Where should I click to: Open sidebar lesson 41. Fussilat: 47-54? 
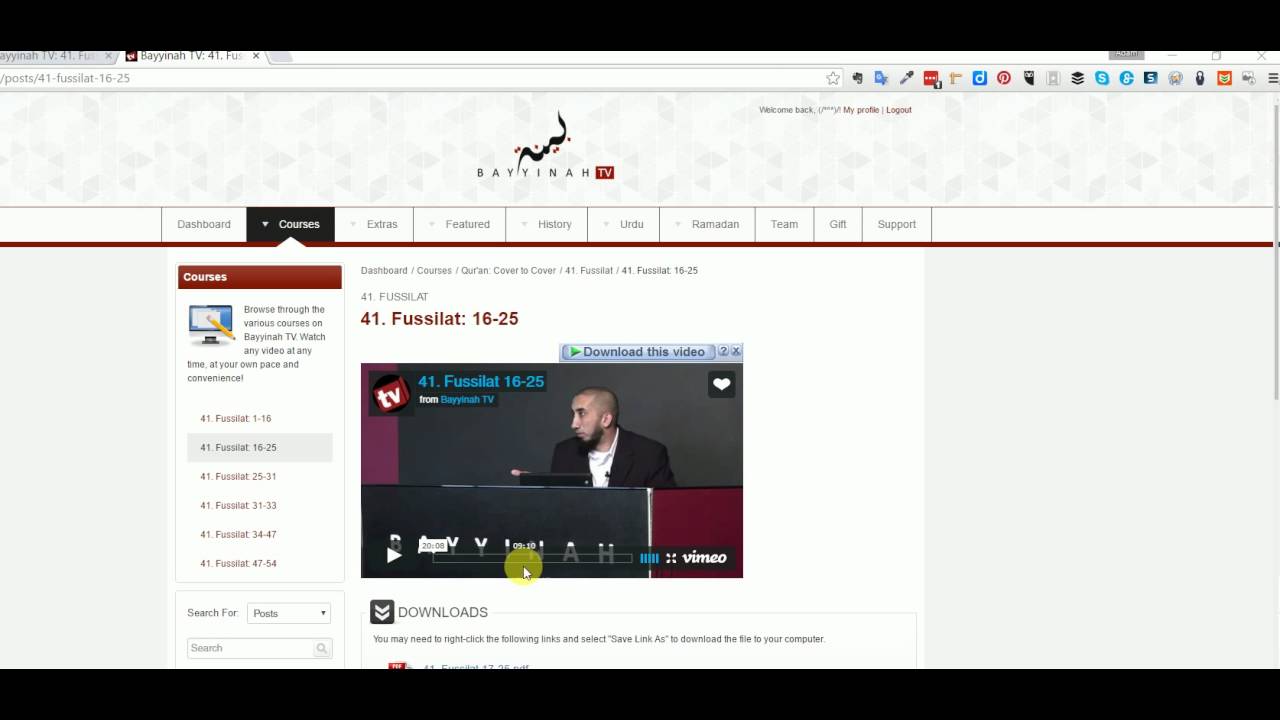(x=238, y=564)
